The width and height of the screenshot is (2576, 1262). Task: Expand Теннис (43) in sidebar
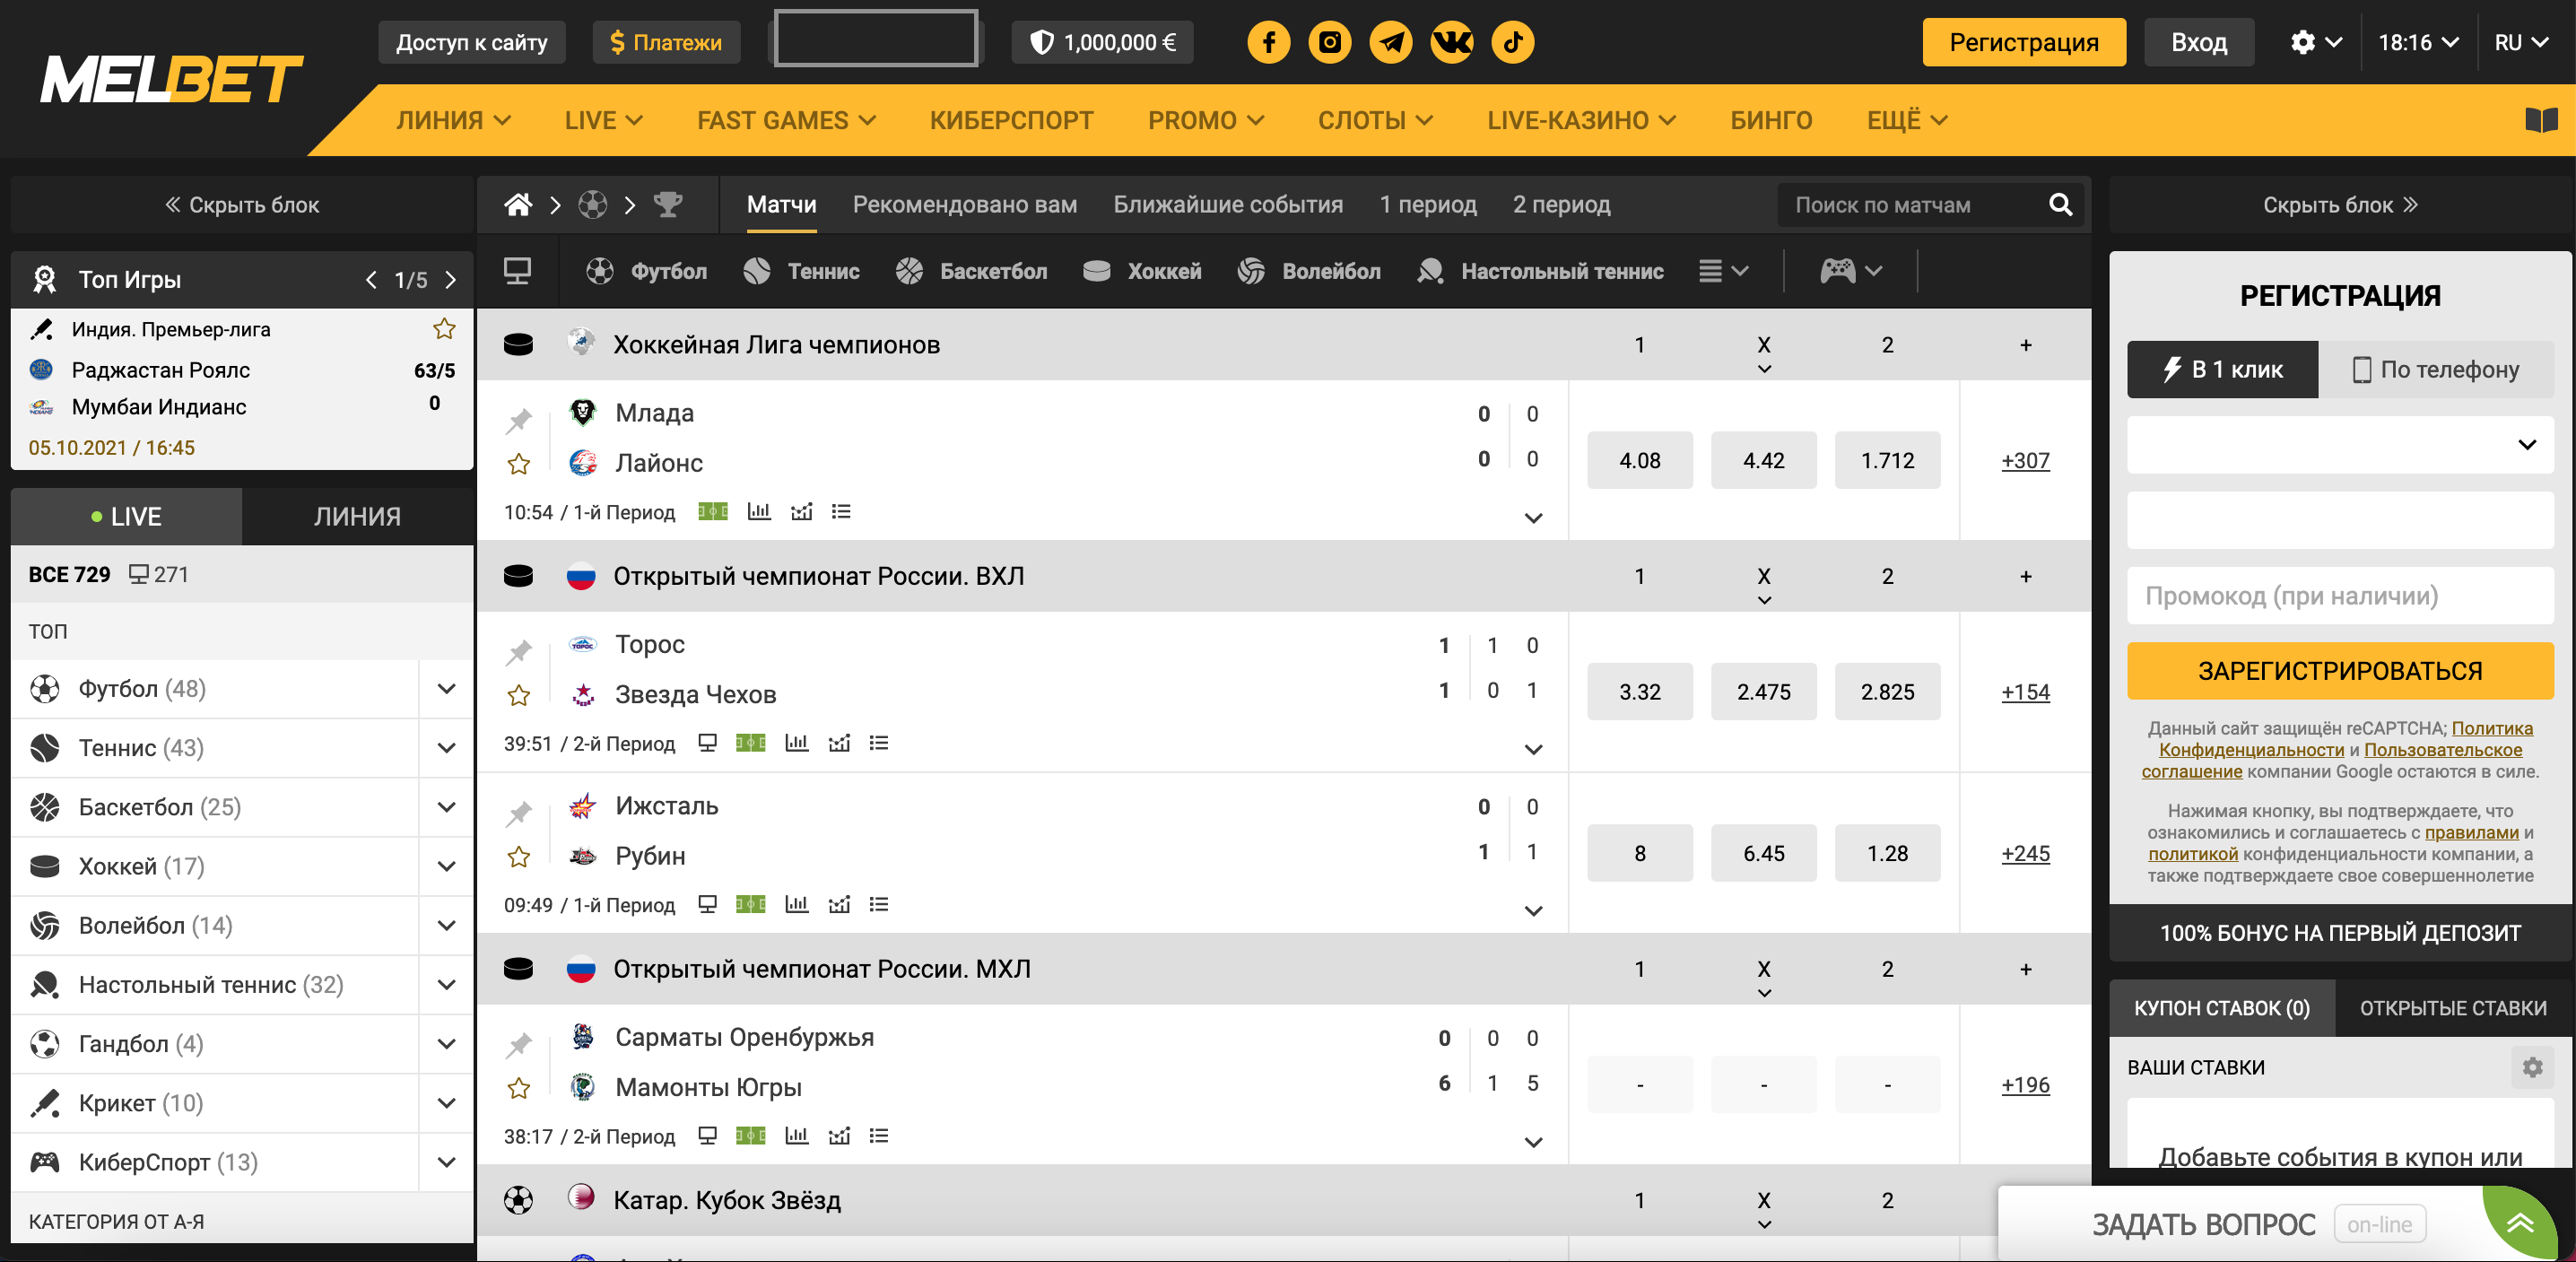tap(446, 747)
